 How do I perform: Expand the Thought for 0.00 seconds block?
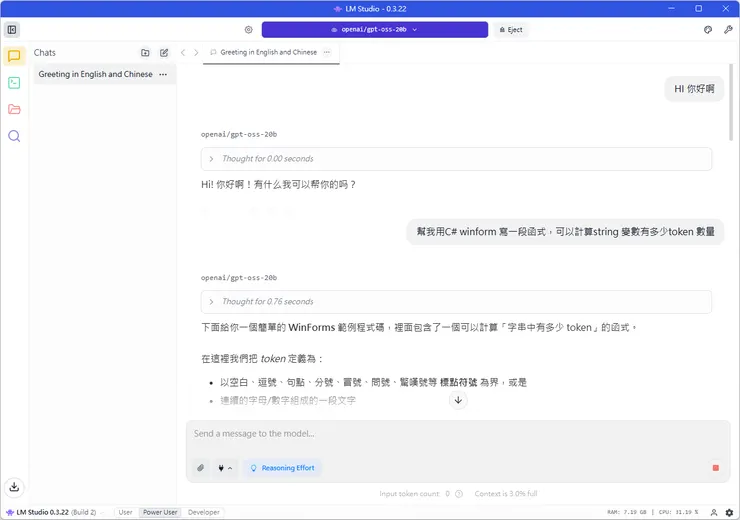click(456, 159)
